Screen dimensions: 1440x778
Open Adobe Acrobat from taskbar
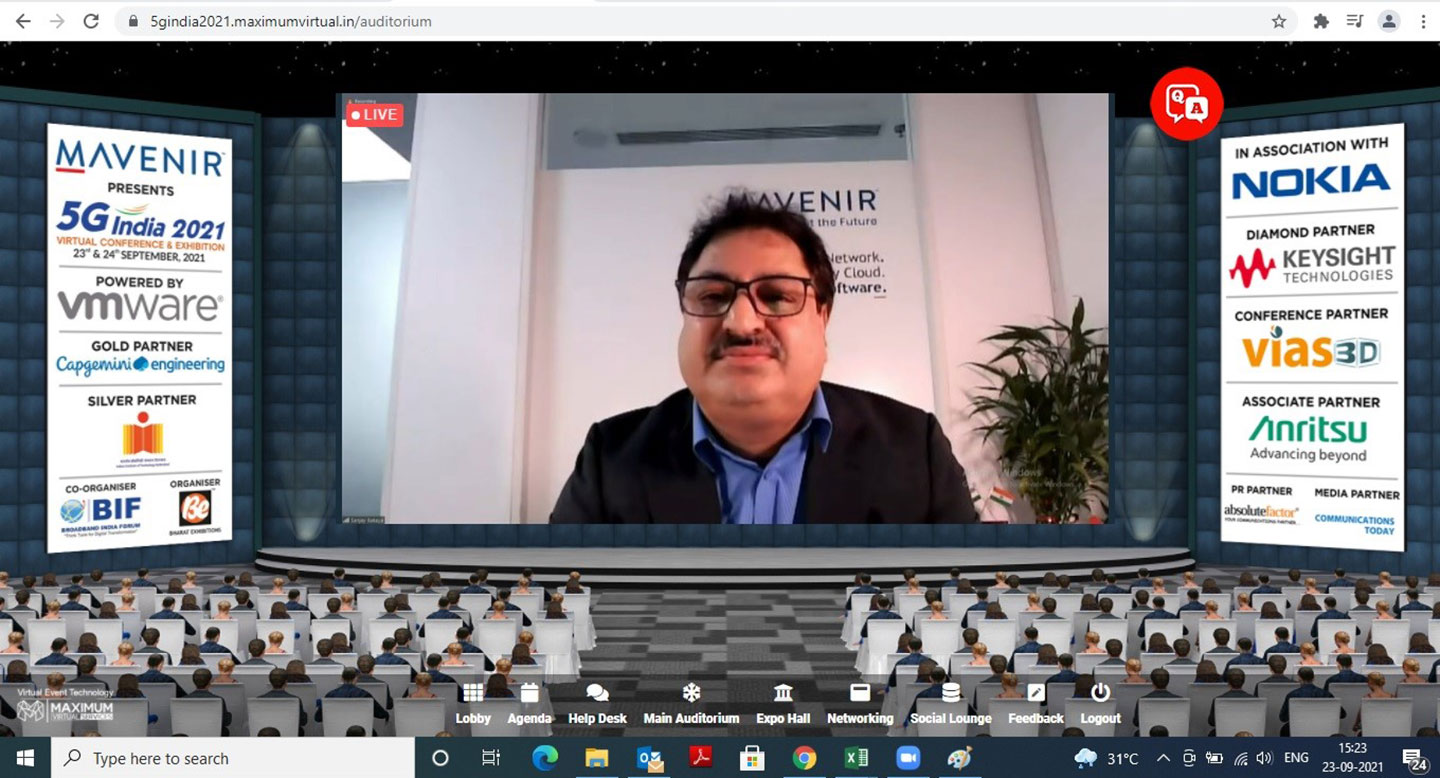(701, 758)
